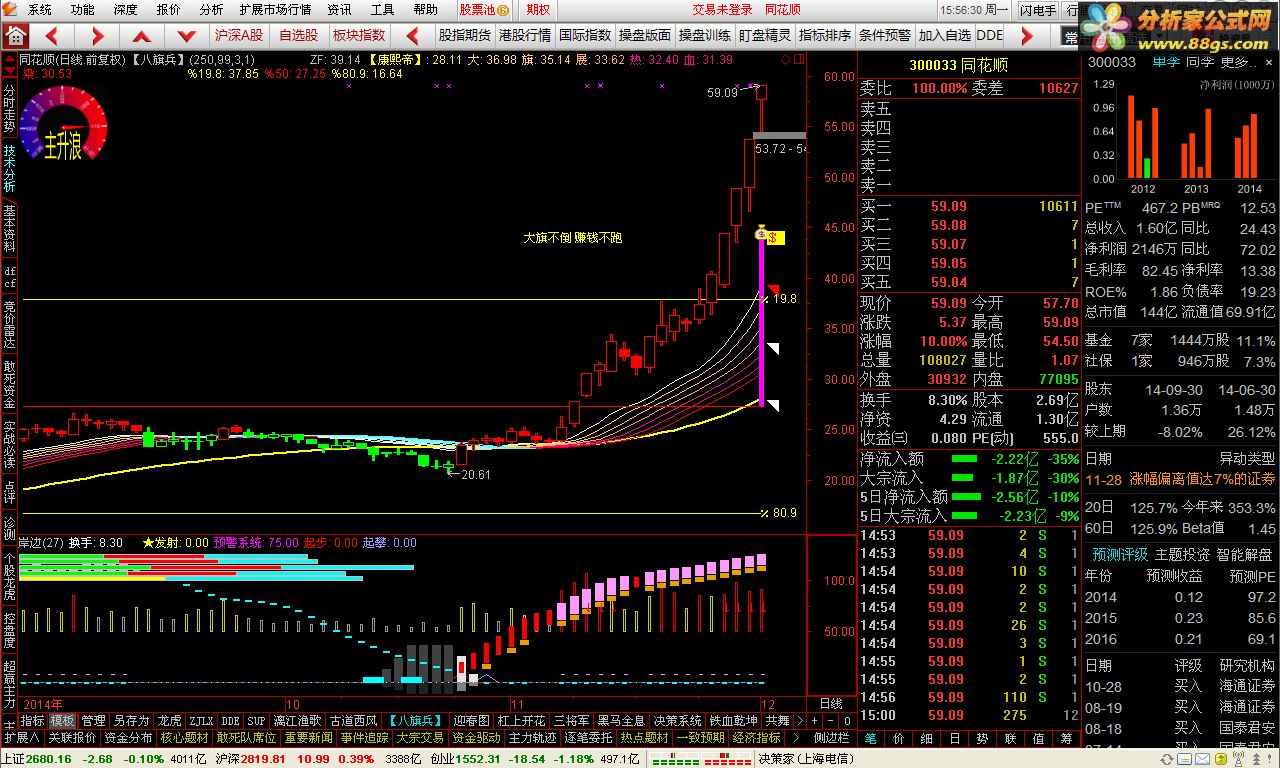Screen dimensions: 1280x768
Task: Switch to the 技术分析 side tab
Action: [x=9, y=167]
